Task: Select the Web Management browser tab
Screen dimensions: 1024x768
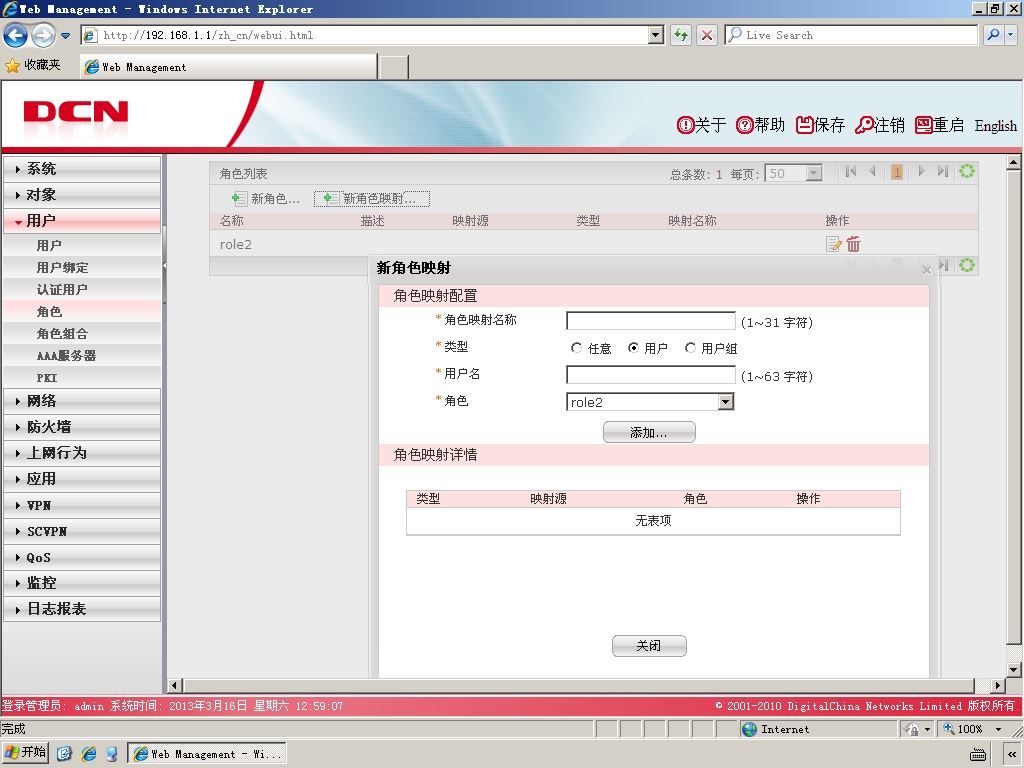Action: click(x=229, y=67)
